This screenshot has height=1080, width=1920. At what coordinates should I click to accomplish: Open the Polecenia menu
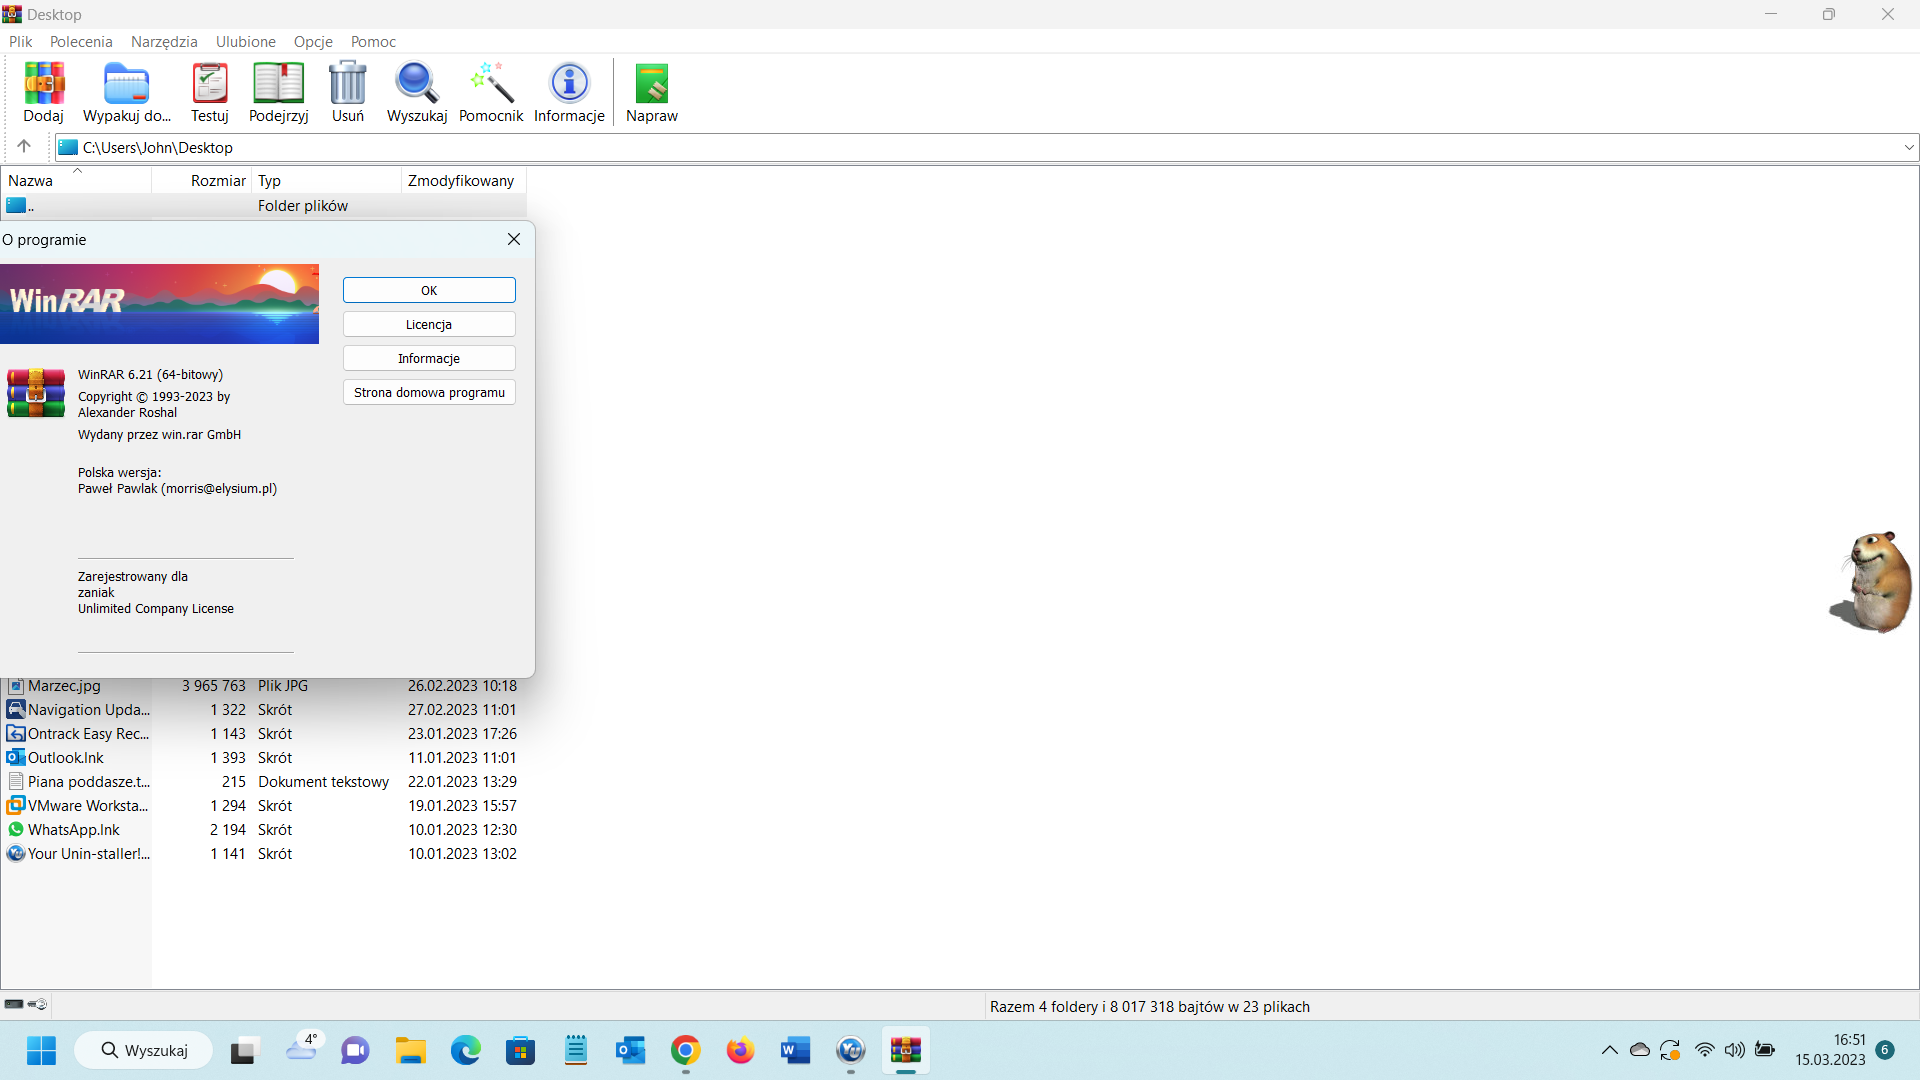click(81, 41)
